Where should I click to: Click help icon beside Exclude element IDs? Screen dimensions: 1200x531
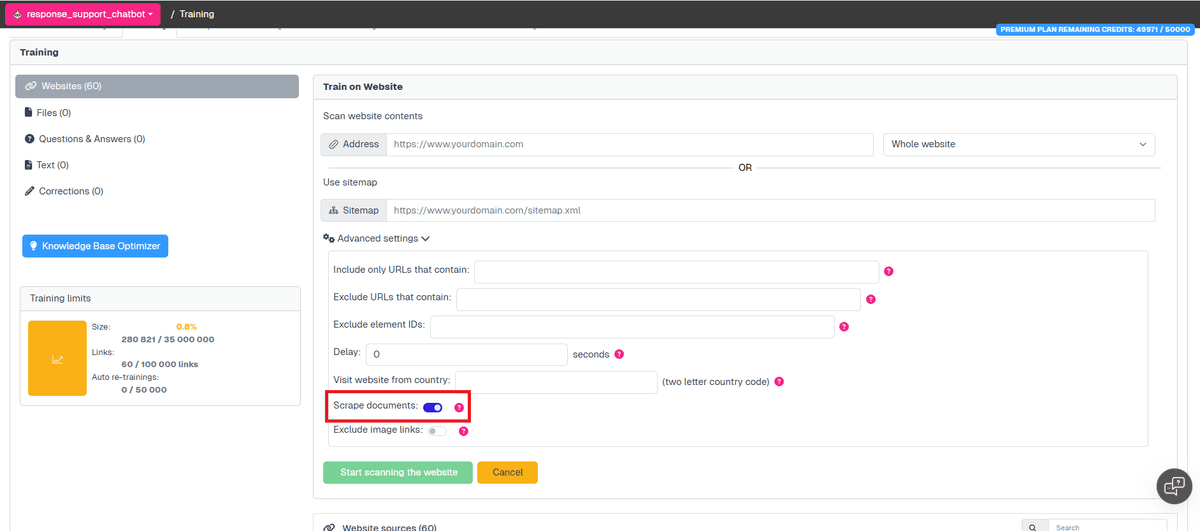point(844,327)
